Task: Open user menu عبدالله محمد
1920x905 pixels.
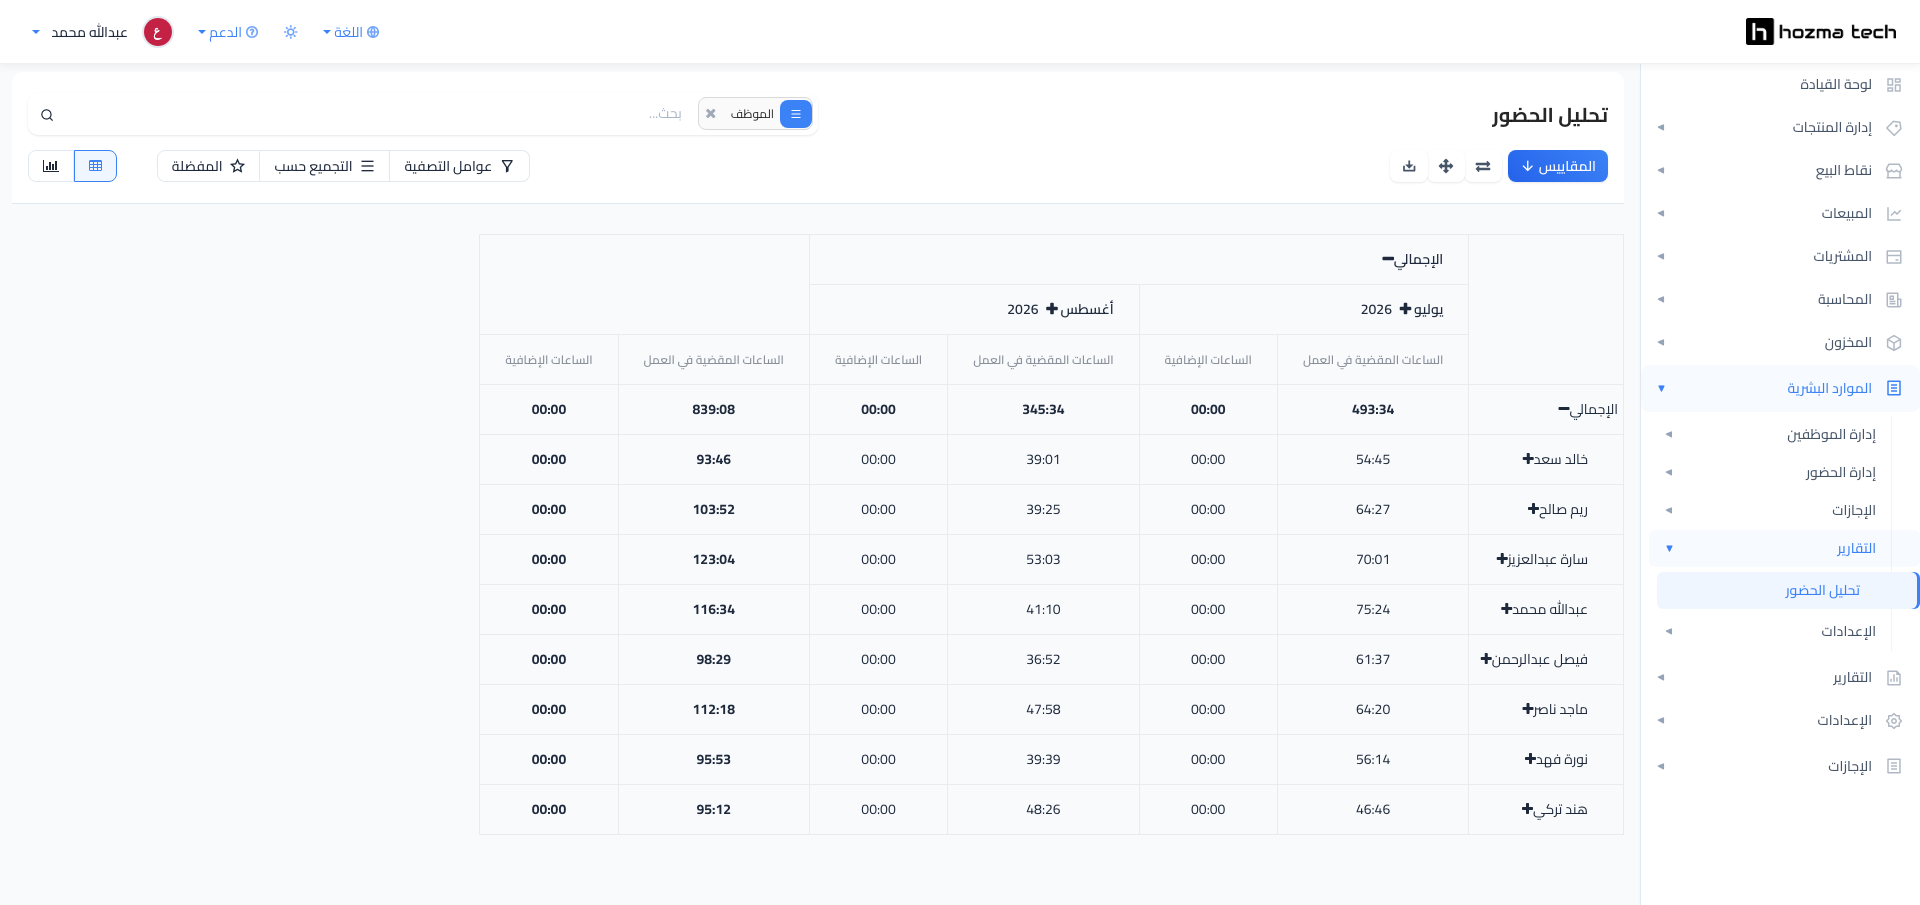Action: (x=80, y=32)
